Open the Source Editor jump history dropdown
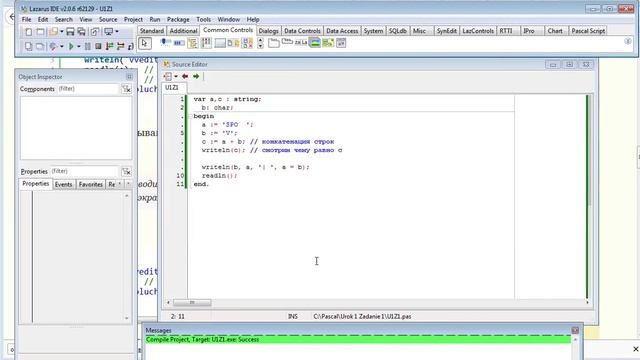Screen dimensions: 640x360 [176, 76]
